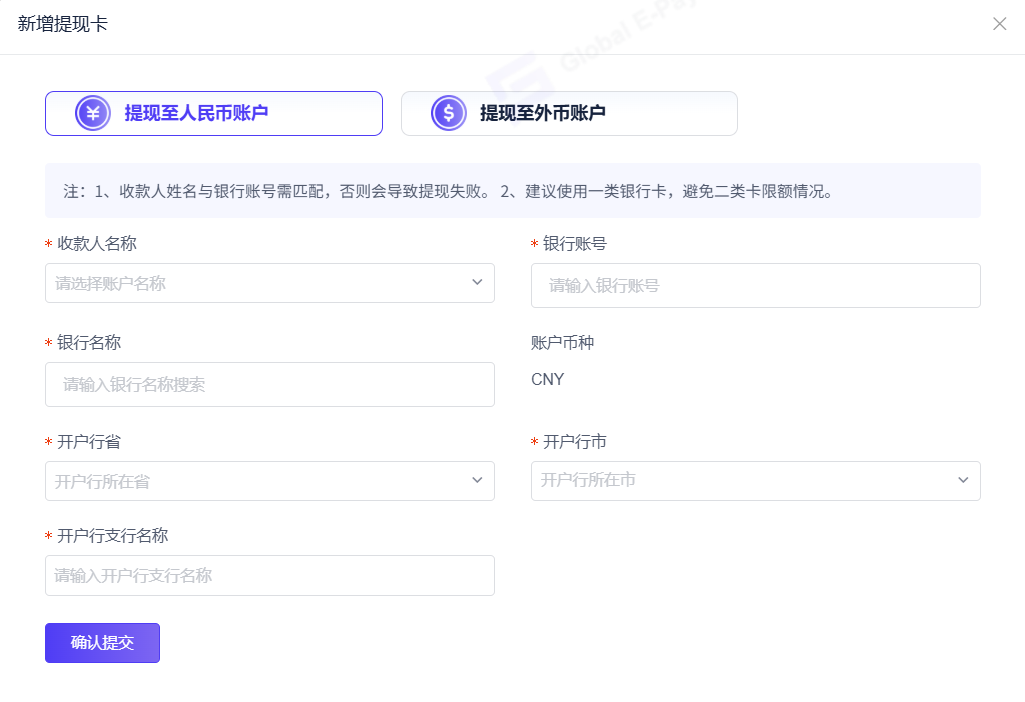Viewport: 1025px width, 702px height.
Task: Click the dollar $ currency icon
Action: coord(449,113)
